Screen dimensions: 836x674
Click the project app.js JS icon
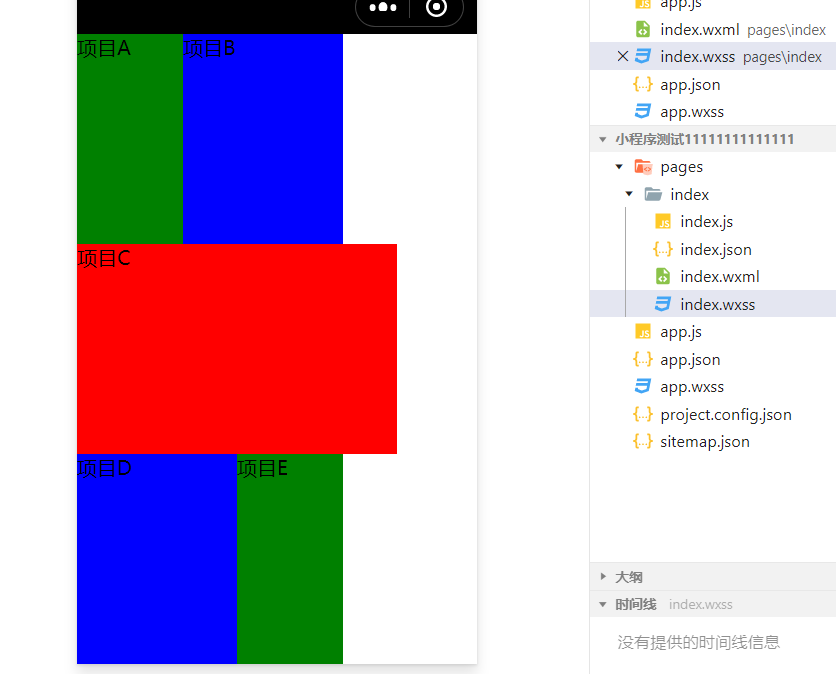tap(643, 332)
